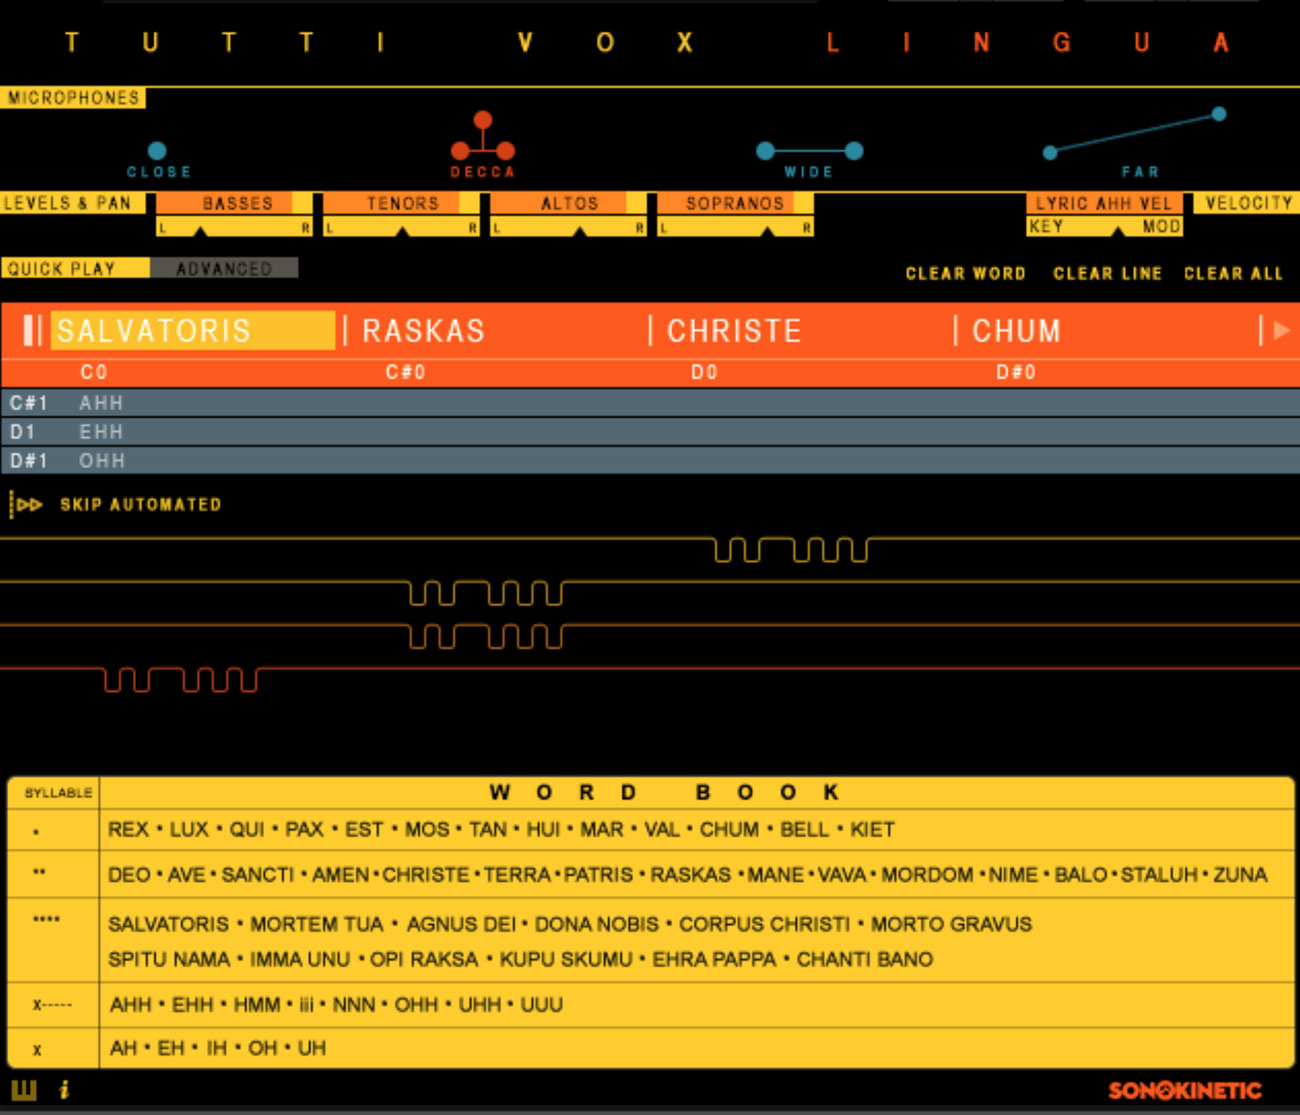Click the Basses level bar

click(x=235, y=203)
